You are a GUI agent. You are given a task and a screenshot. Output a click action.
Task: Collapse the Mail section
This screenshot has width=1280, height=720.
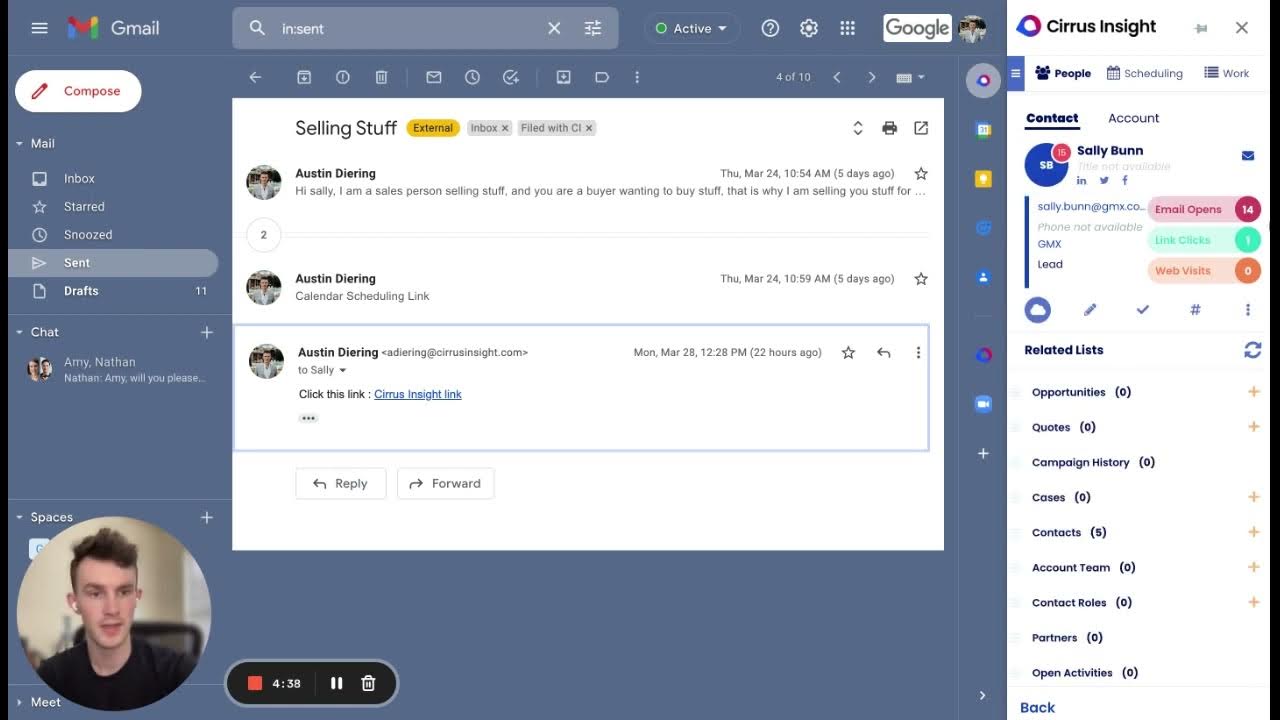pos(19,144)
